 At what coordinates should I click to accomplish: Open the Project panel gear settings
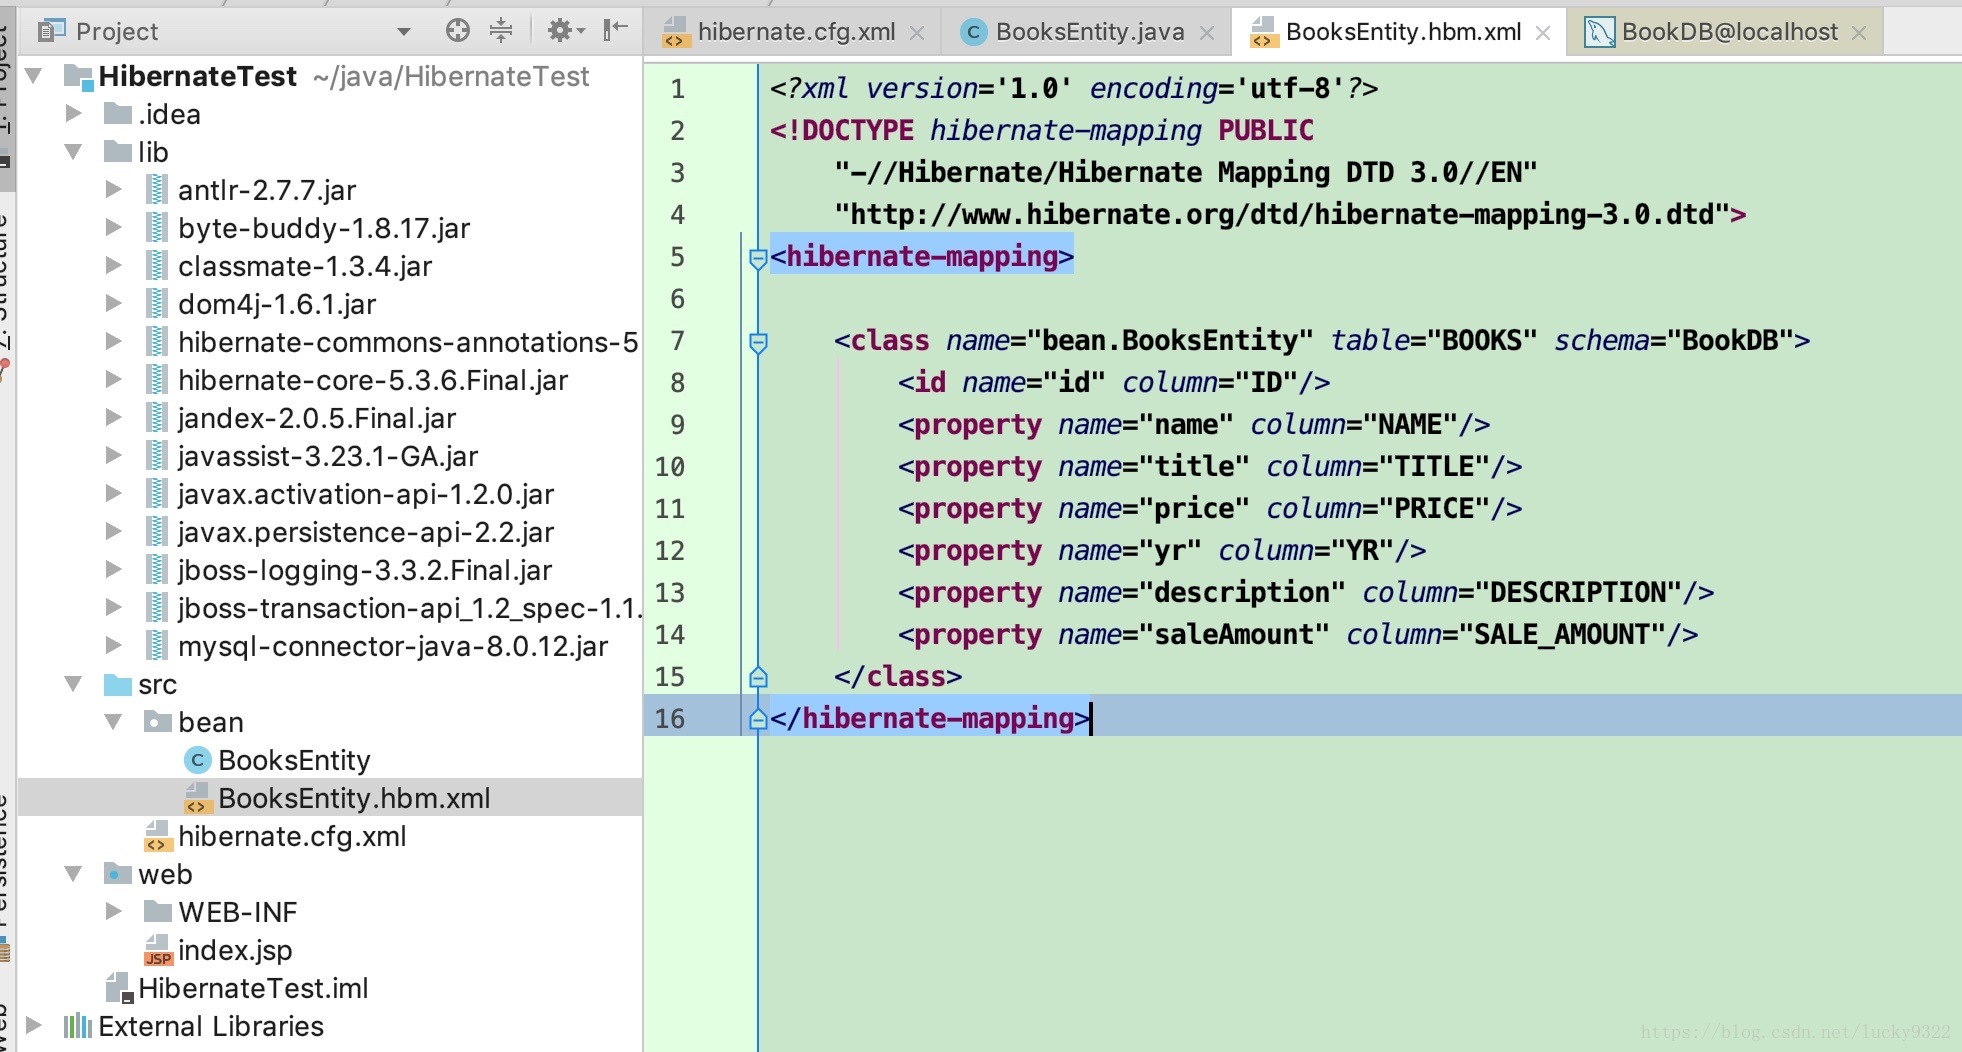pos(565,31)
